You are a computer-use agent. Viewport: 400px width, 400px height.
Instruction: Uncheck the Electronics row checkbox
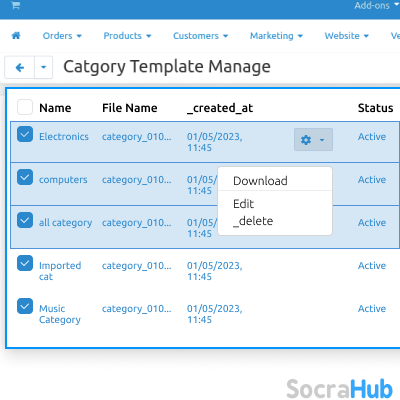pyautogui.click(x=25, y=134)
